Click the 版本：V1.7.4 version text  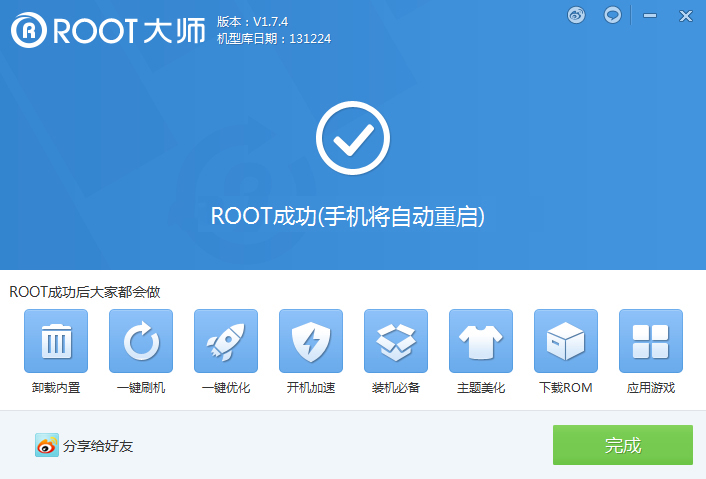(252, 22)
